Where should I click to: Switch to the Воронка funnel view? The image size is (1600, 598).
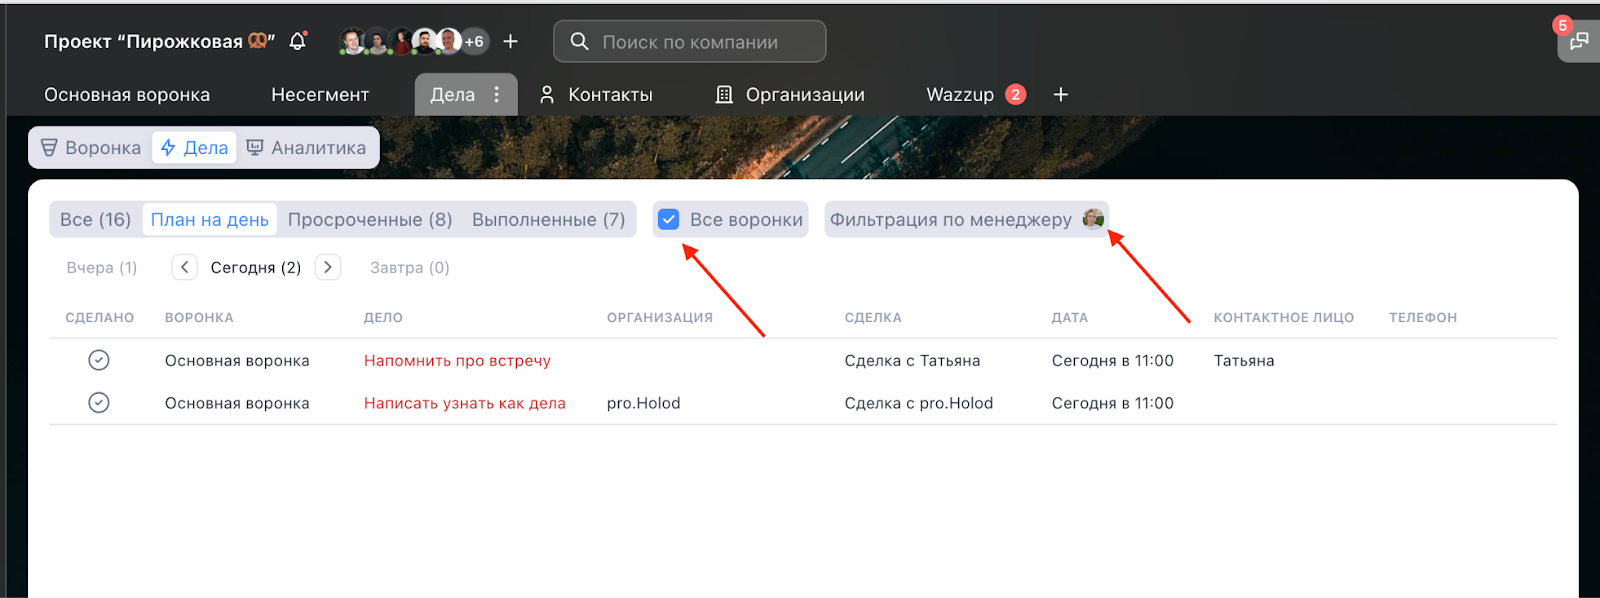(x=91, y=148)
